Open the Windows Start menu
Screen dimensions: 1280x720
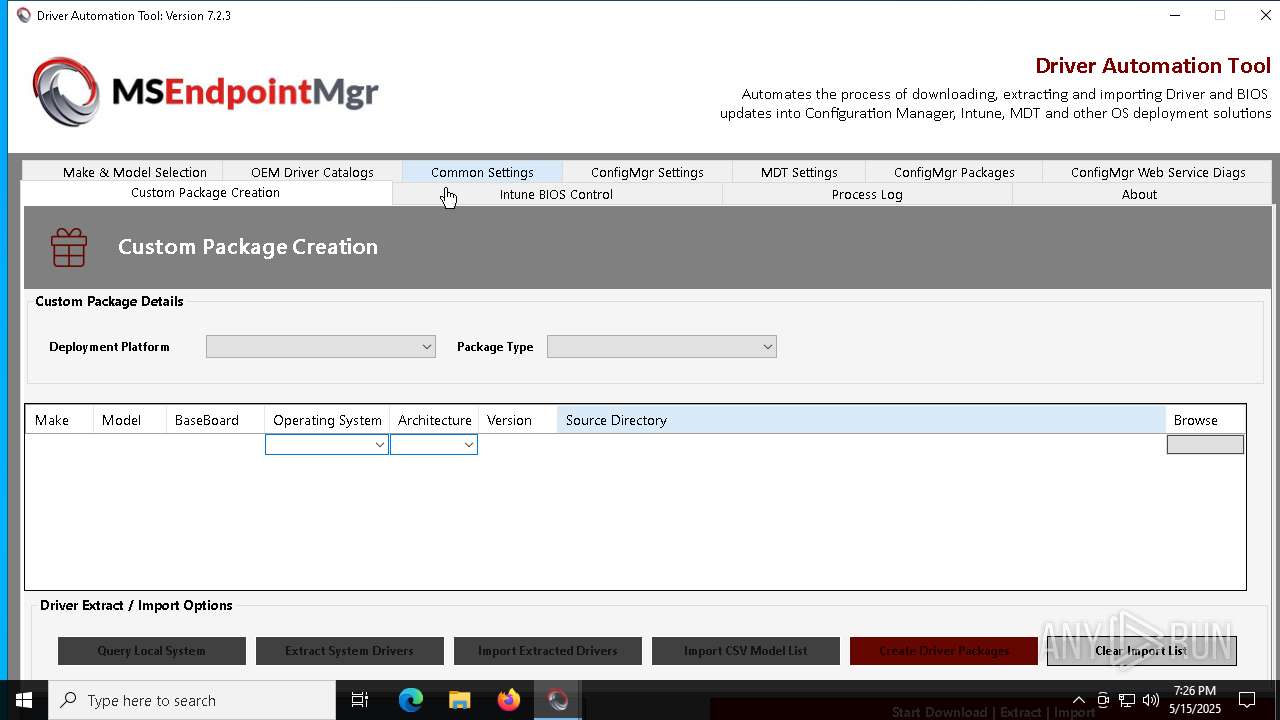[24, 700]
